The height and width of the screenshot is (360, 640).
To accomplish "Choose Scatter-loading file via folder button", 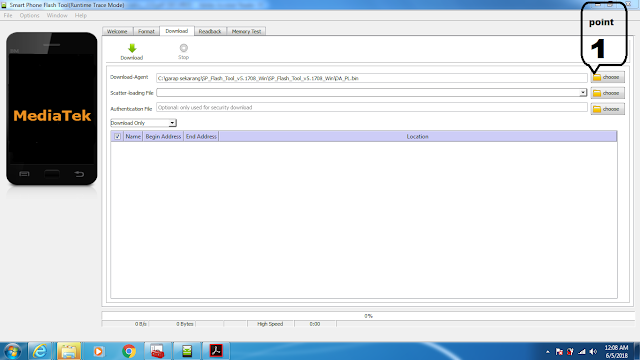I will (607, 93).
